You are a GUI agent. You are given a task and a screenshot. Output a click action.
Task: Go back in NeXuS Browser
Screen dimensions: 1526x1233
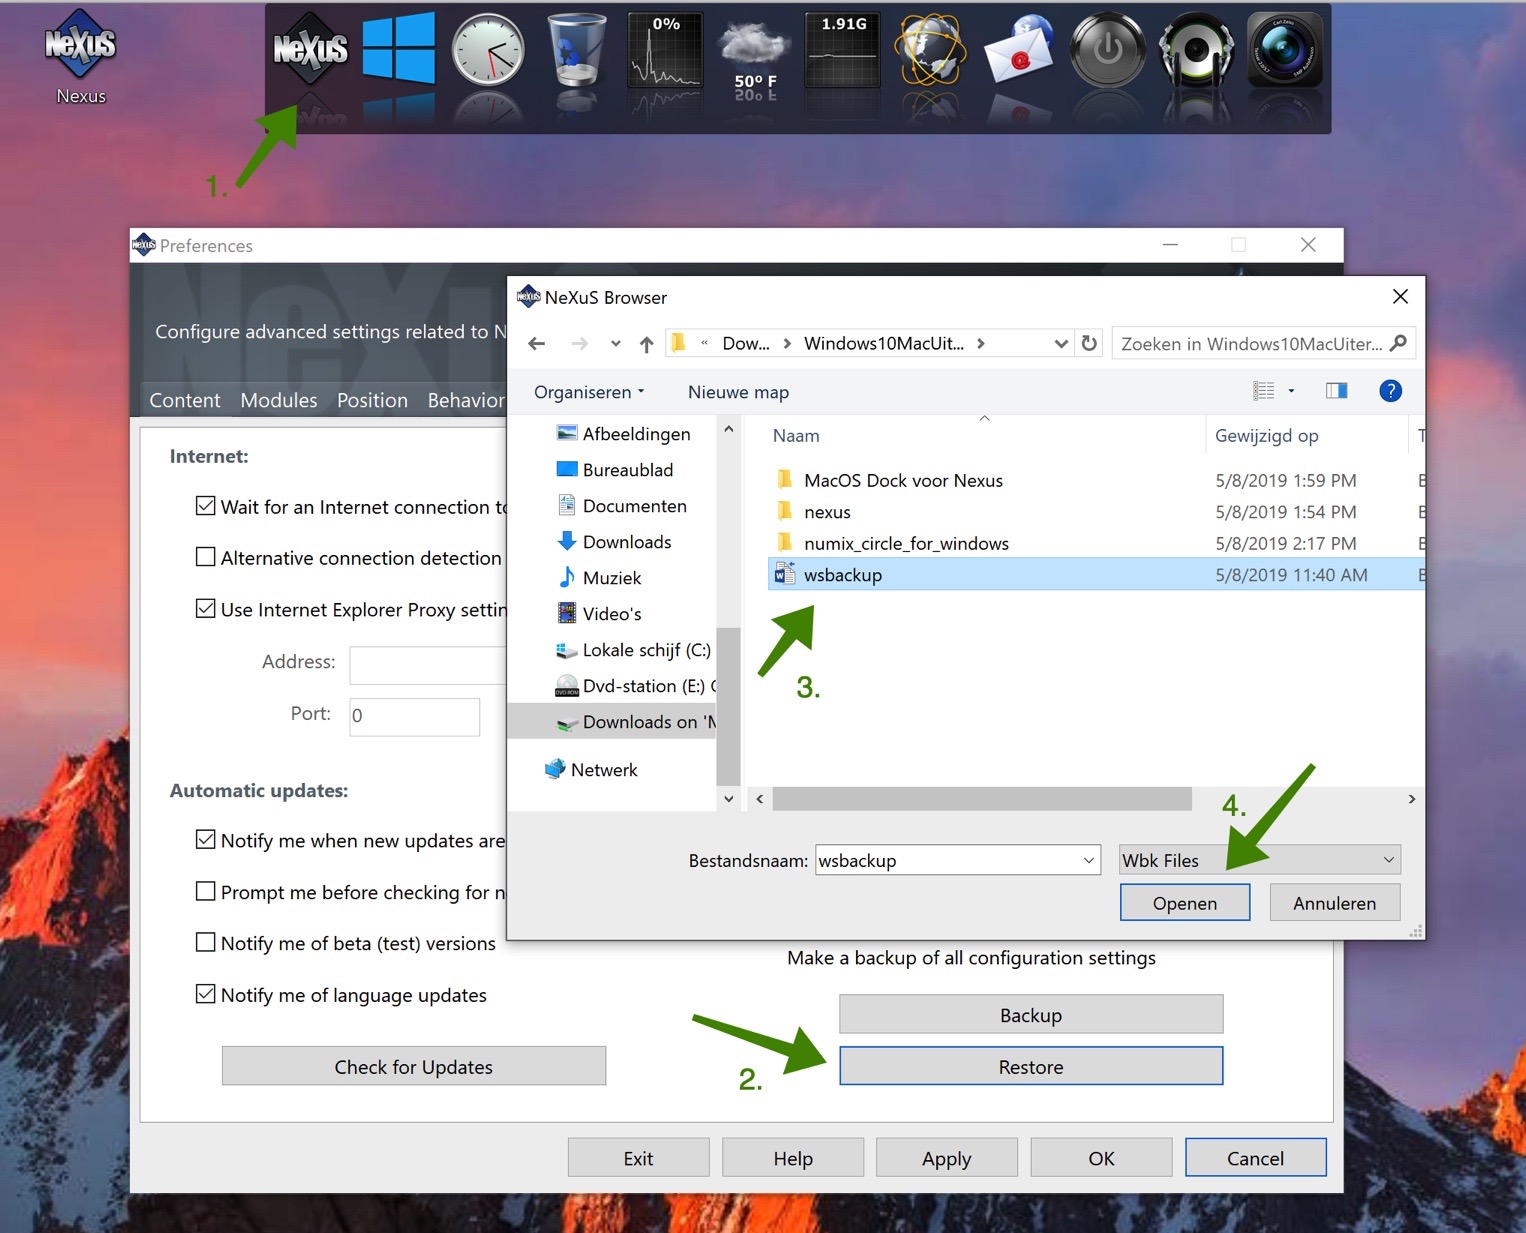tap(537, 344)
